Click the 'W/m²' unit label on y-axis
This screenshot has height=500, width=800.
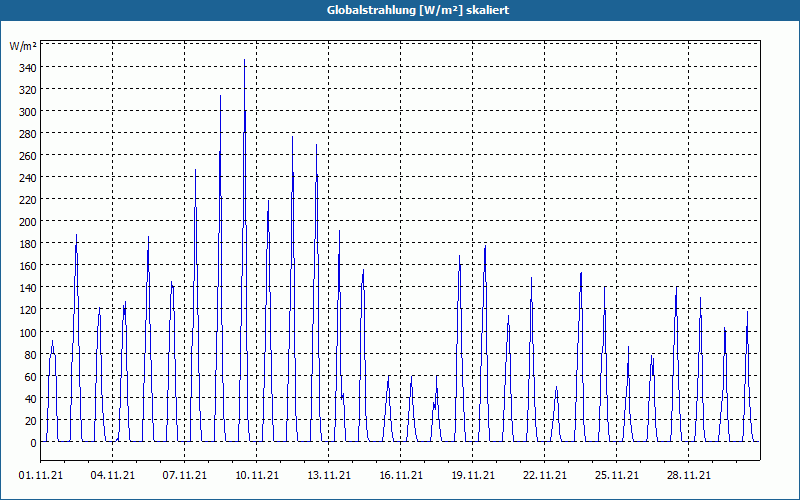pyautogui.click(x=23, y=46)
